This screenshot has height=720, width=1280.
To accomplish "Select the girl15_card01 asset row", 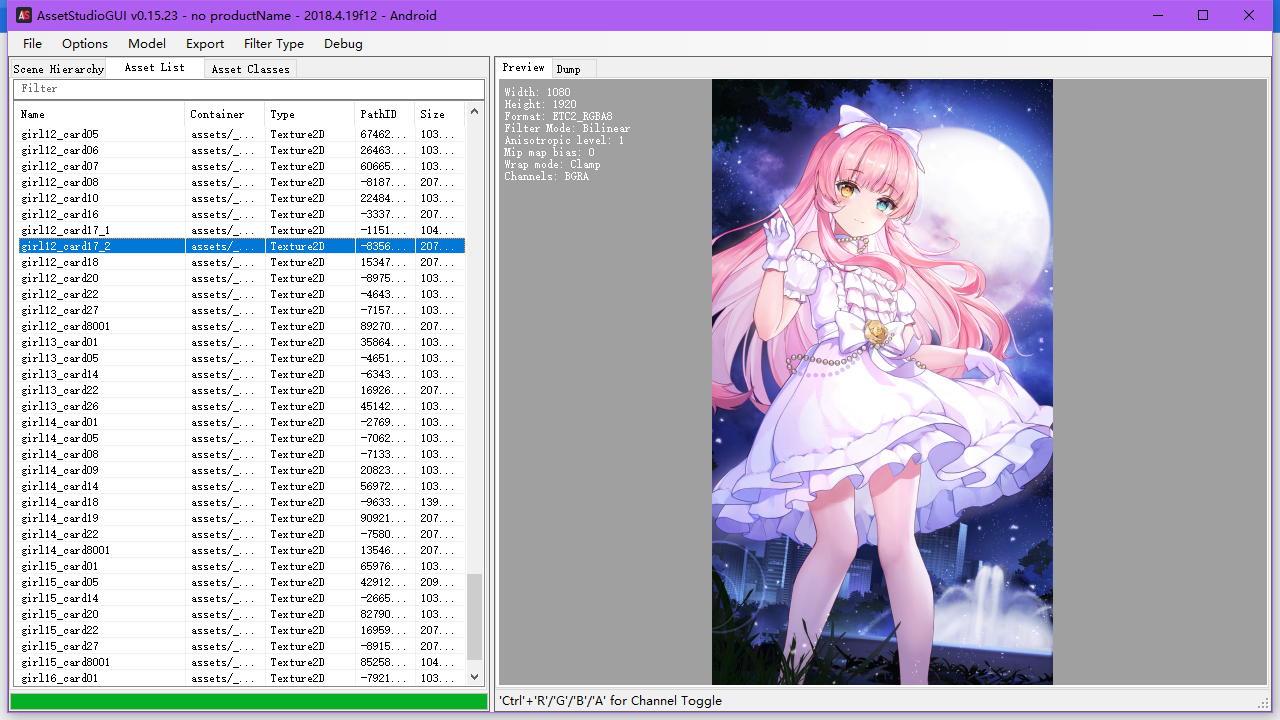I will pos(240,566).
